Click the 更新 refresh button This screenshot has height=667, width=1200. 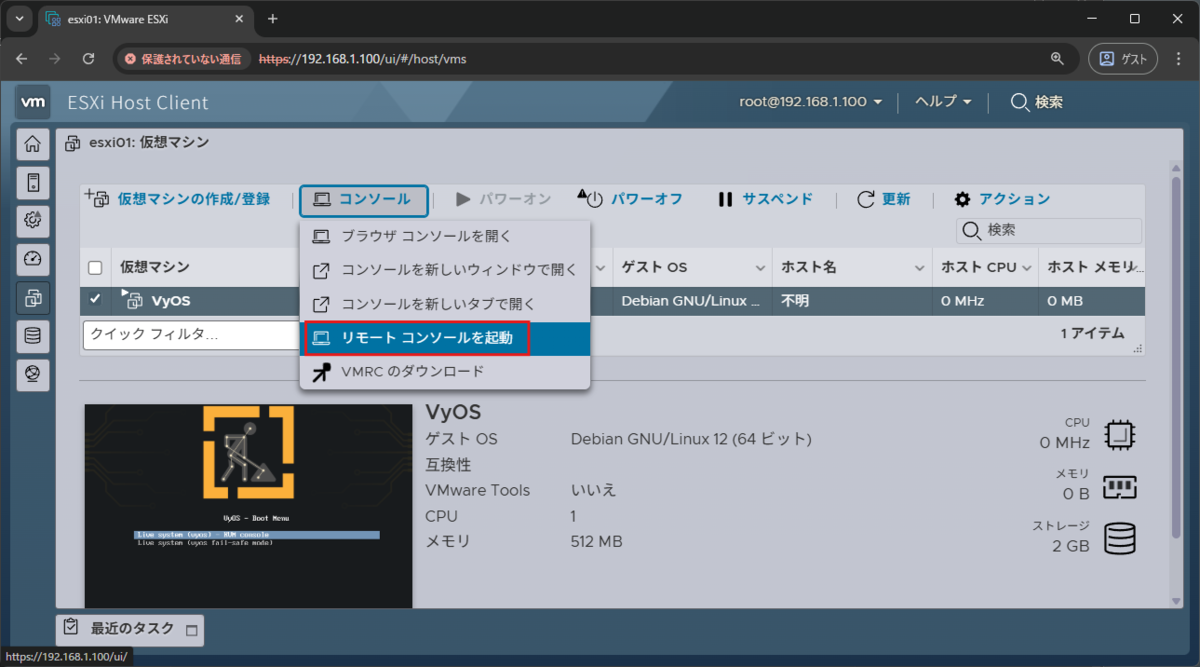pyautogui.click(x=884, y=199)
